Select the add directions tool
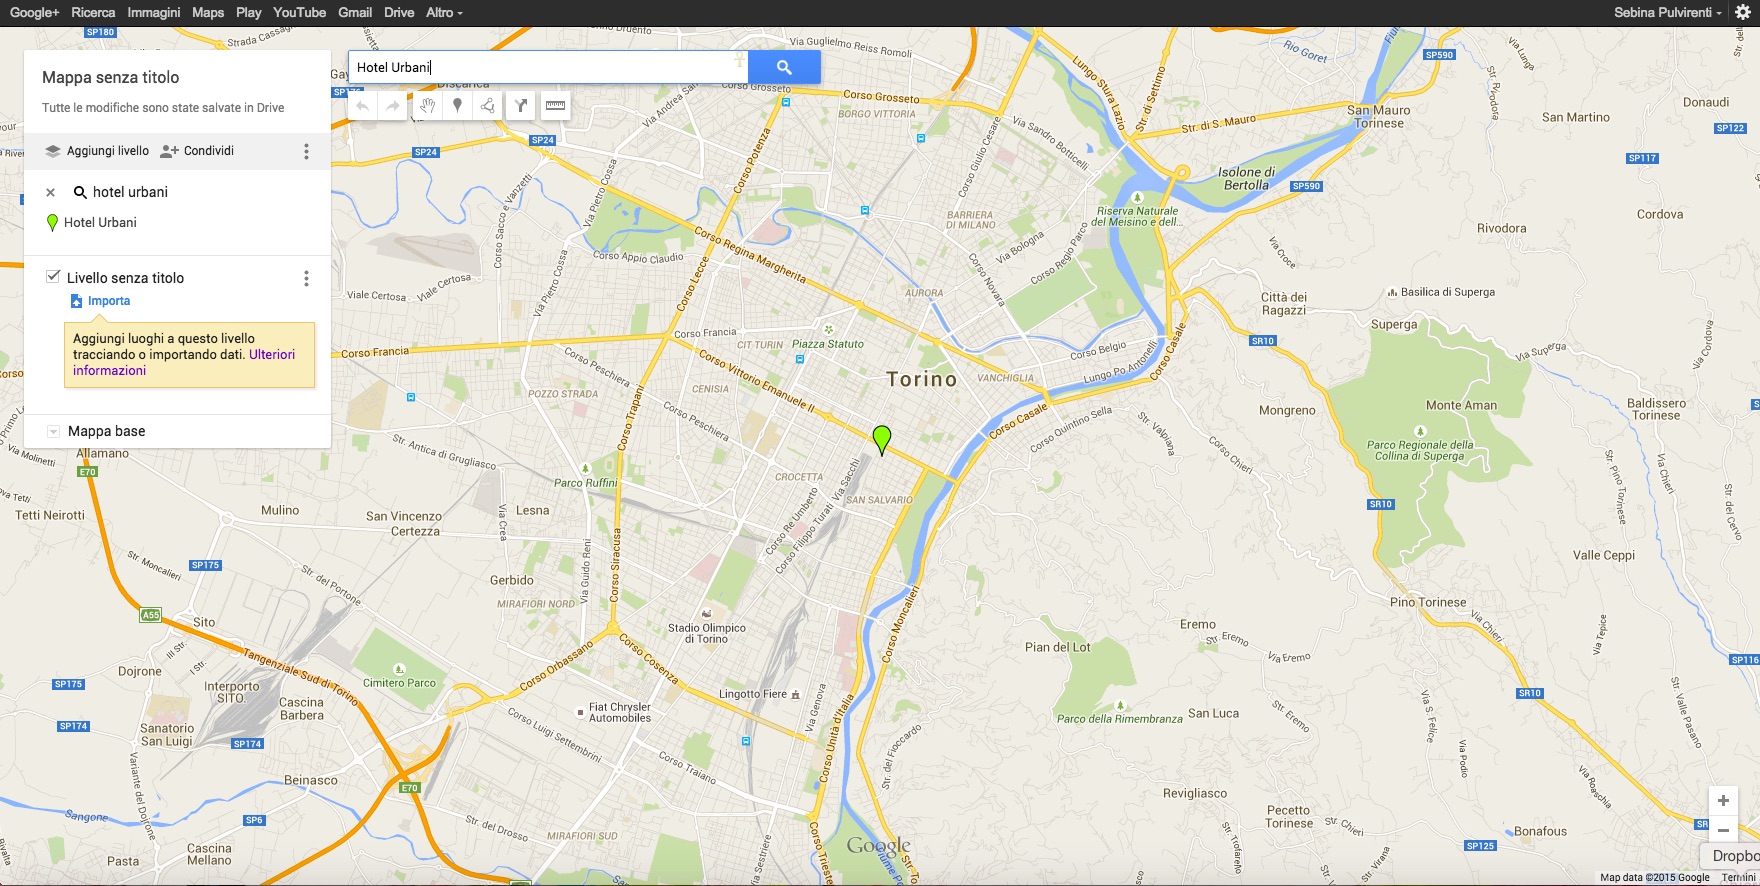Viewport: 1760px width, 886px height. click(521, 105)
